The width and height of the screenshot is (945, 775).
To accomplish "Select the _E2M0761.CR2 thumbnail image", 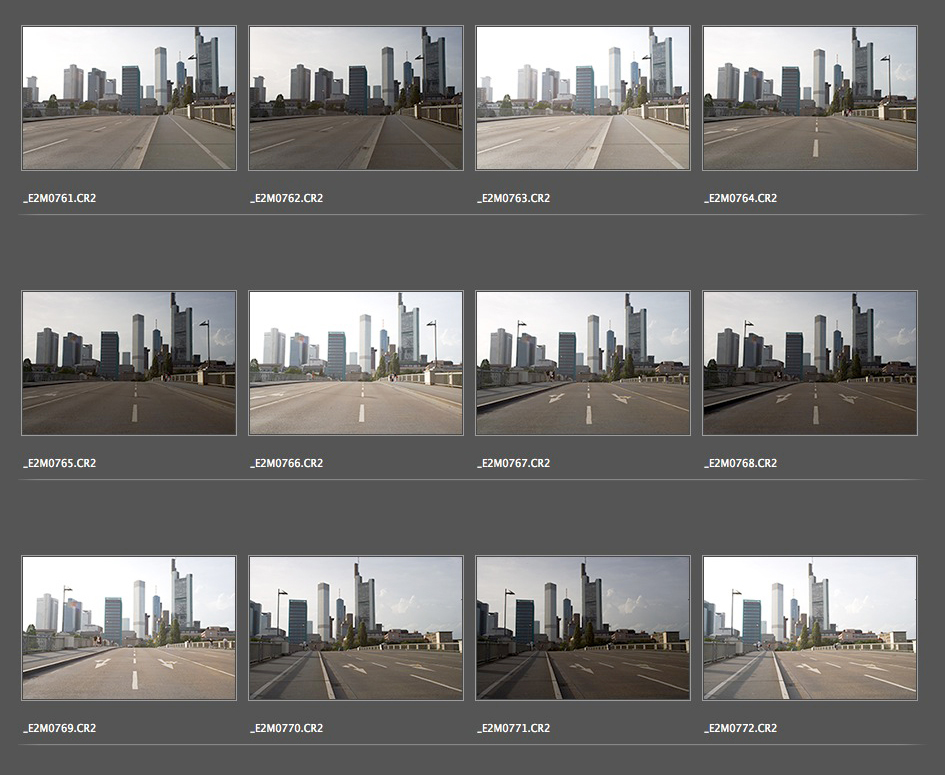I will tap(129, 98).
